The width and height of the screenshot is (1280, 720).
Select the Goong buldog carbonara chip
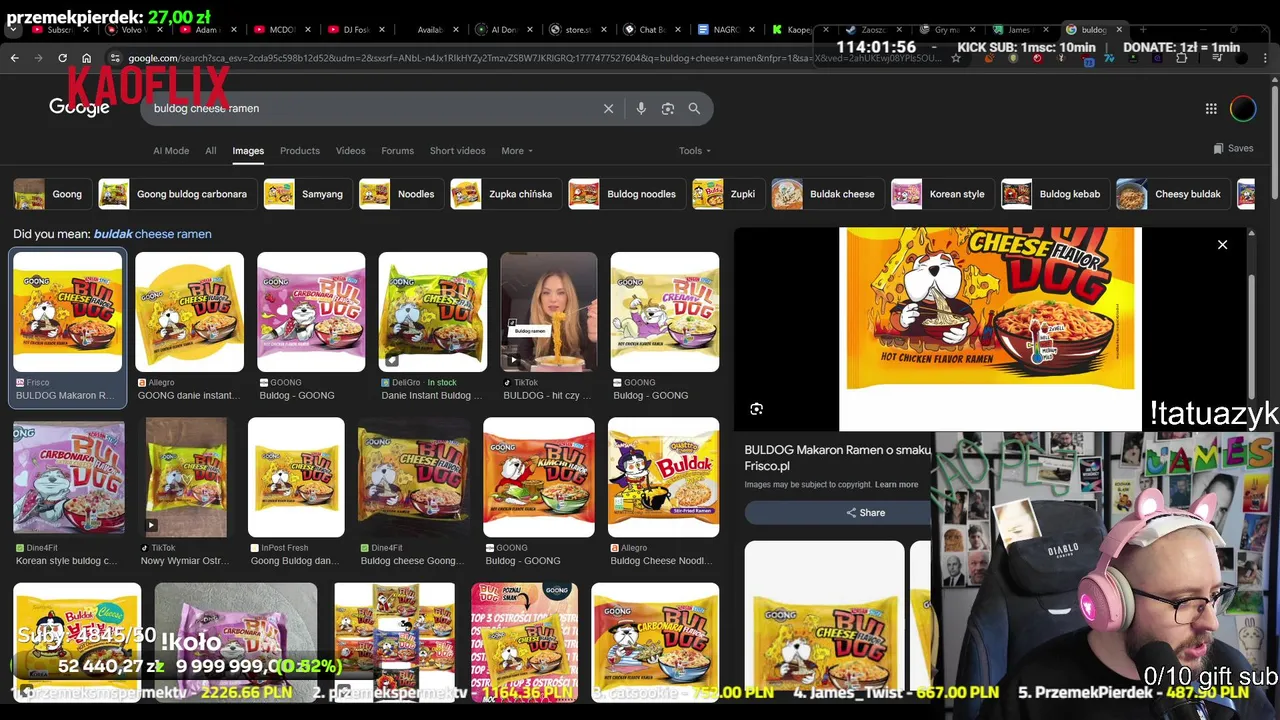click(178, 194)
